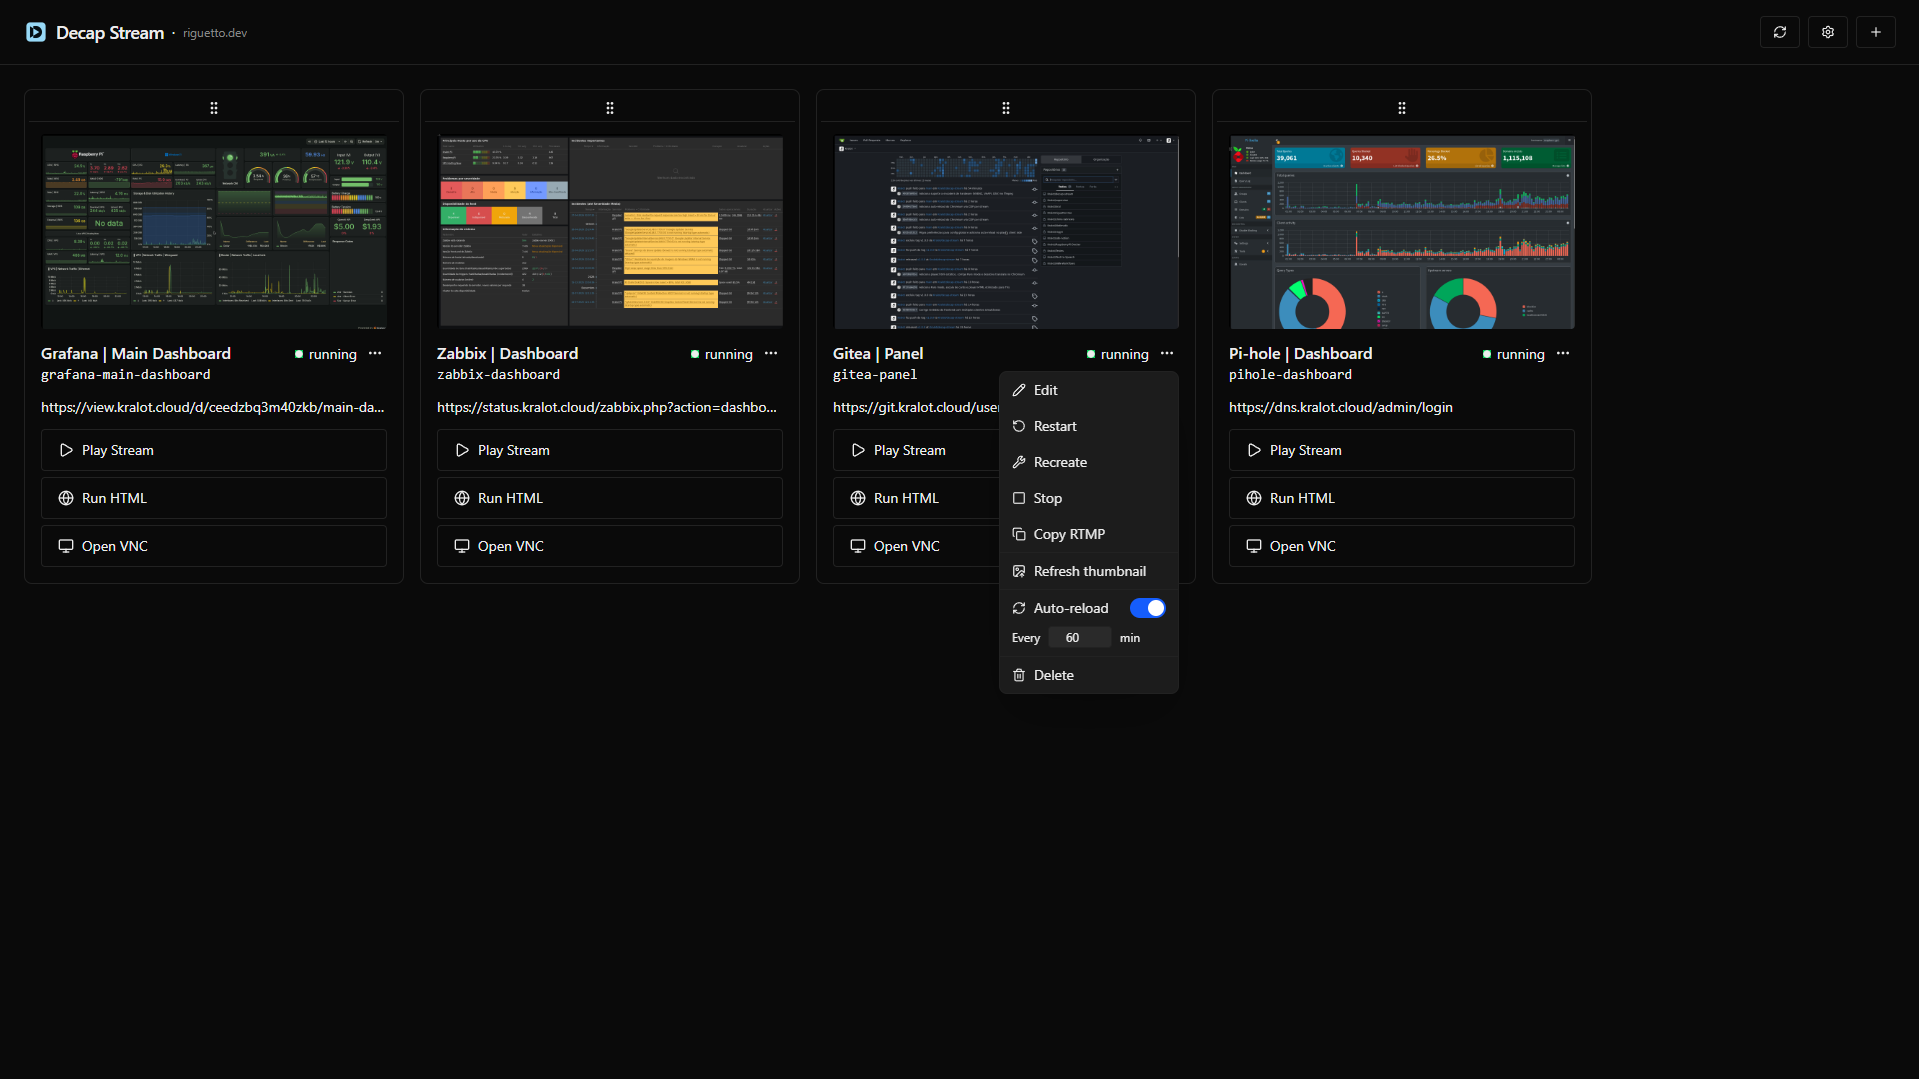Image resolution: width=1919 pixels, height=1079 pixels.
Task: Click Run HTML on the Zabbix card
Action: tap(609, 497)
